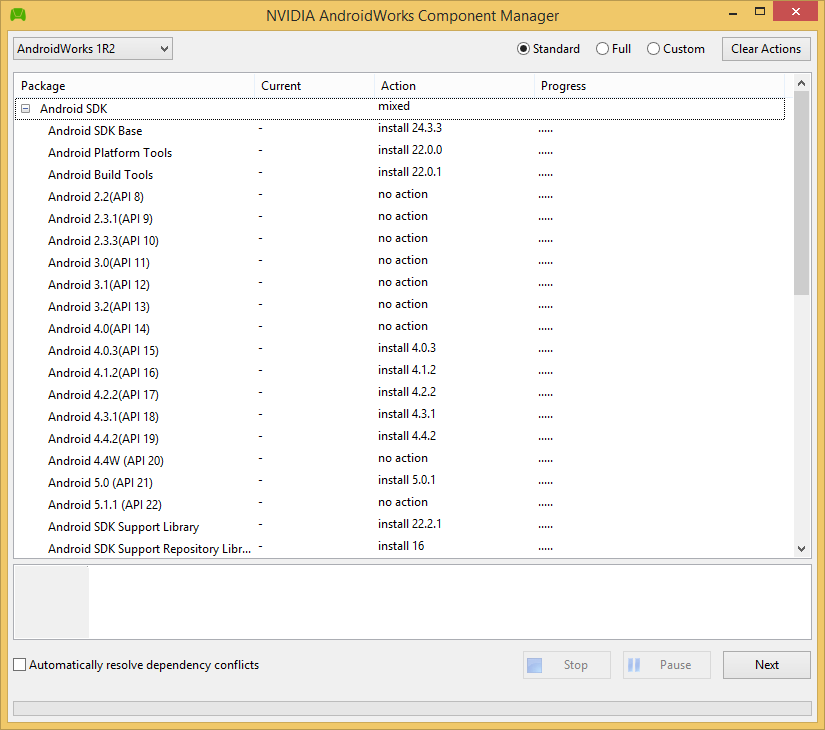Select the Android 4.0(API 14) row
Image resolution: width=825 pixels, height=730 pixels.
pyautogui.click(x=400, y=329)
